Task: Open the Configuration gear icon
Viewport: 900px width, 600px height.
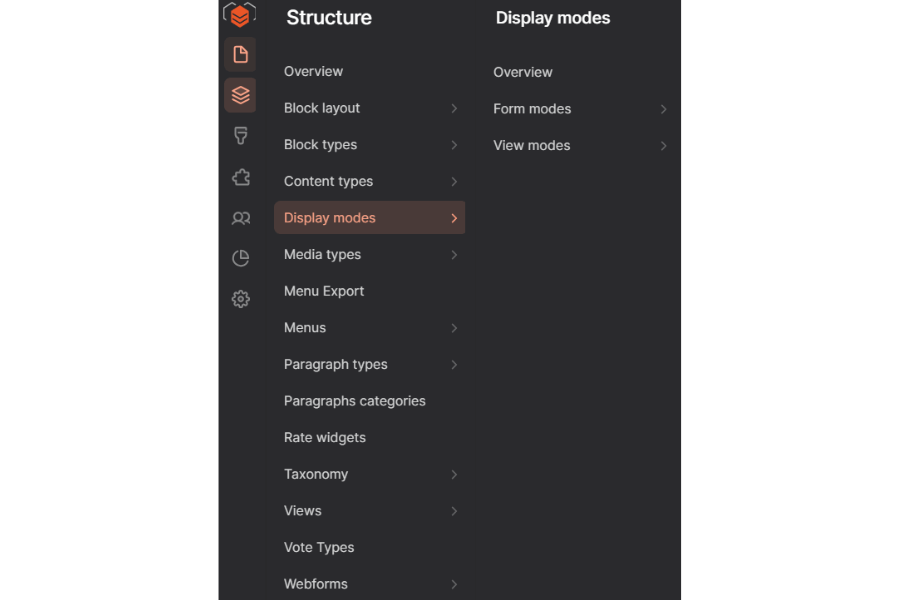Action: [x=240, y=299]
